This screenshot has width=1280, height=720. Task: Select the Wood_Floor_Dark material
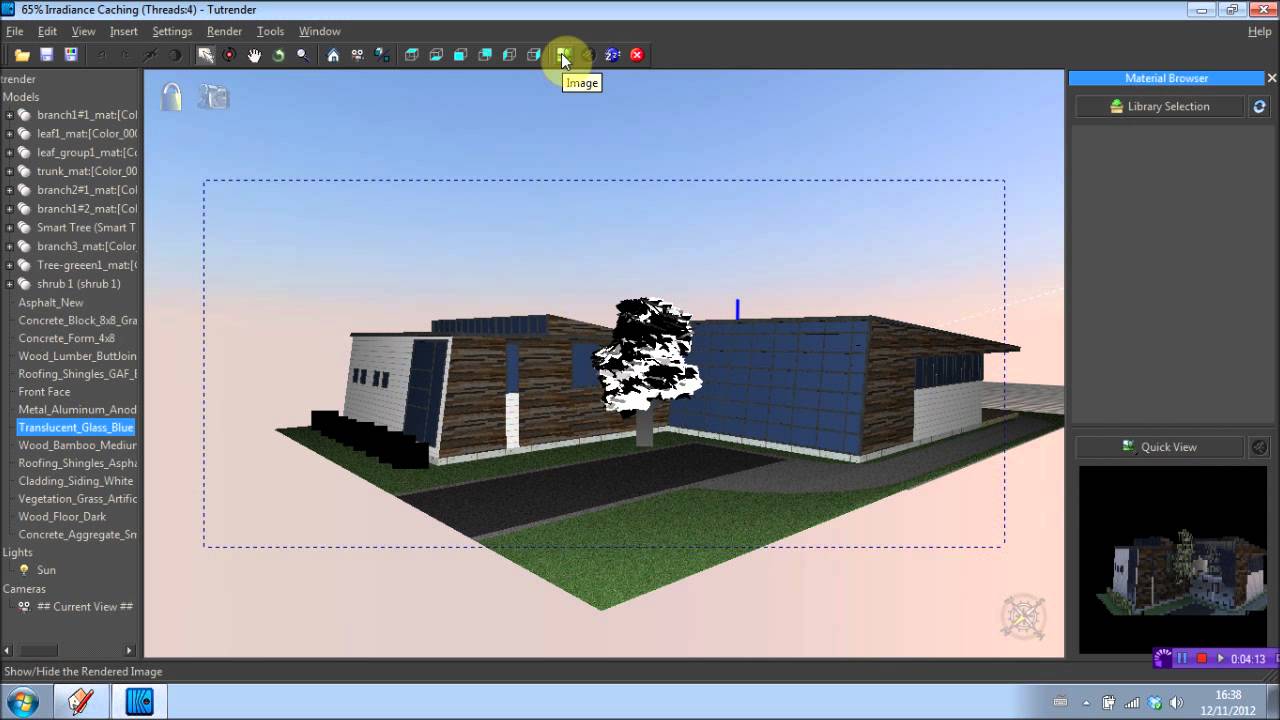point(62,517)
